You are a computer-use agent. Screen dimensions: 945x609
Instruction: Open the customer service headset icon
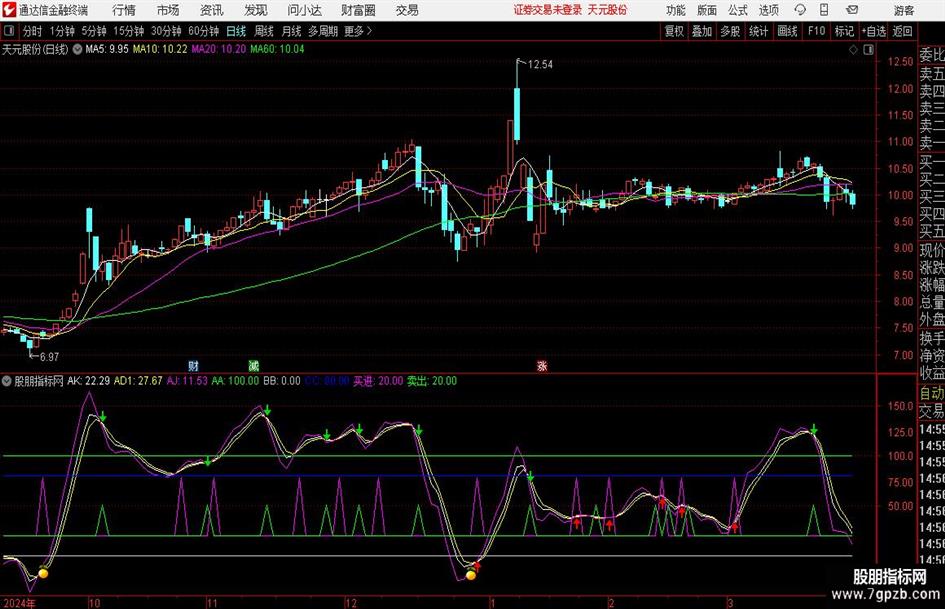tap(800, 10)
